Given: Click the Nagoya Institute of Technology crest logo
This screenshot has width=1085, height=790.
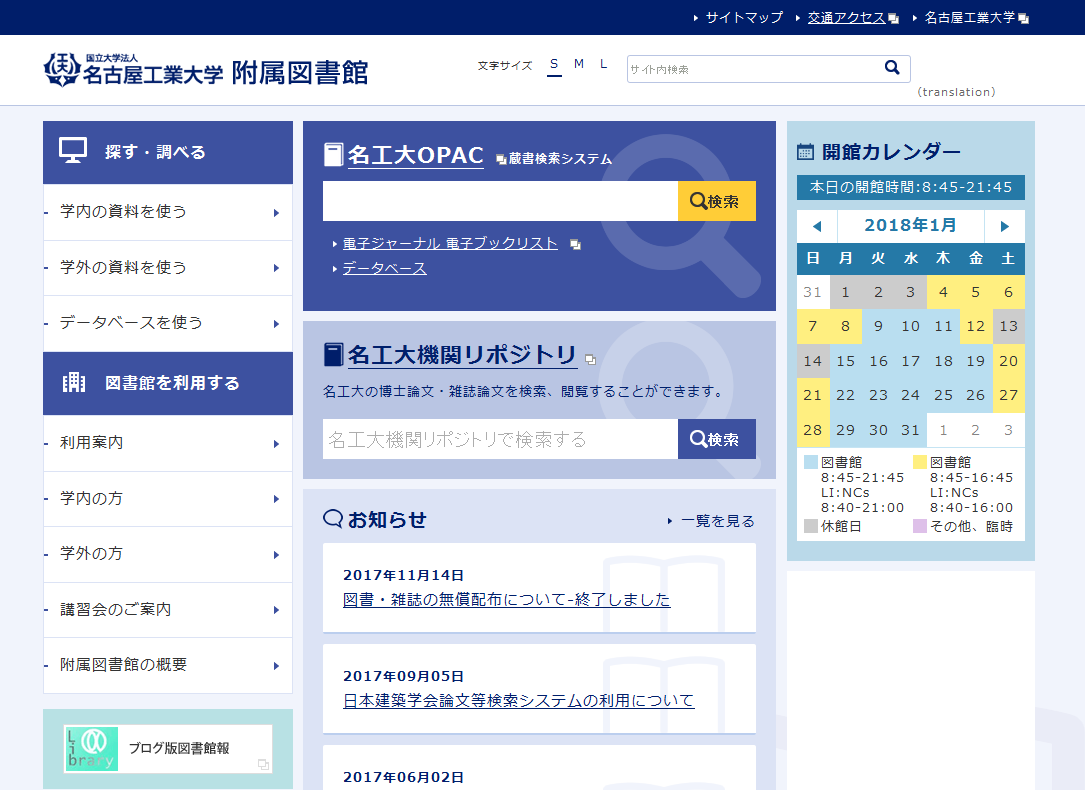Looking at the screenshot, I should click(62, 70).
